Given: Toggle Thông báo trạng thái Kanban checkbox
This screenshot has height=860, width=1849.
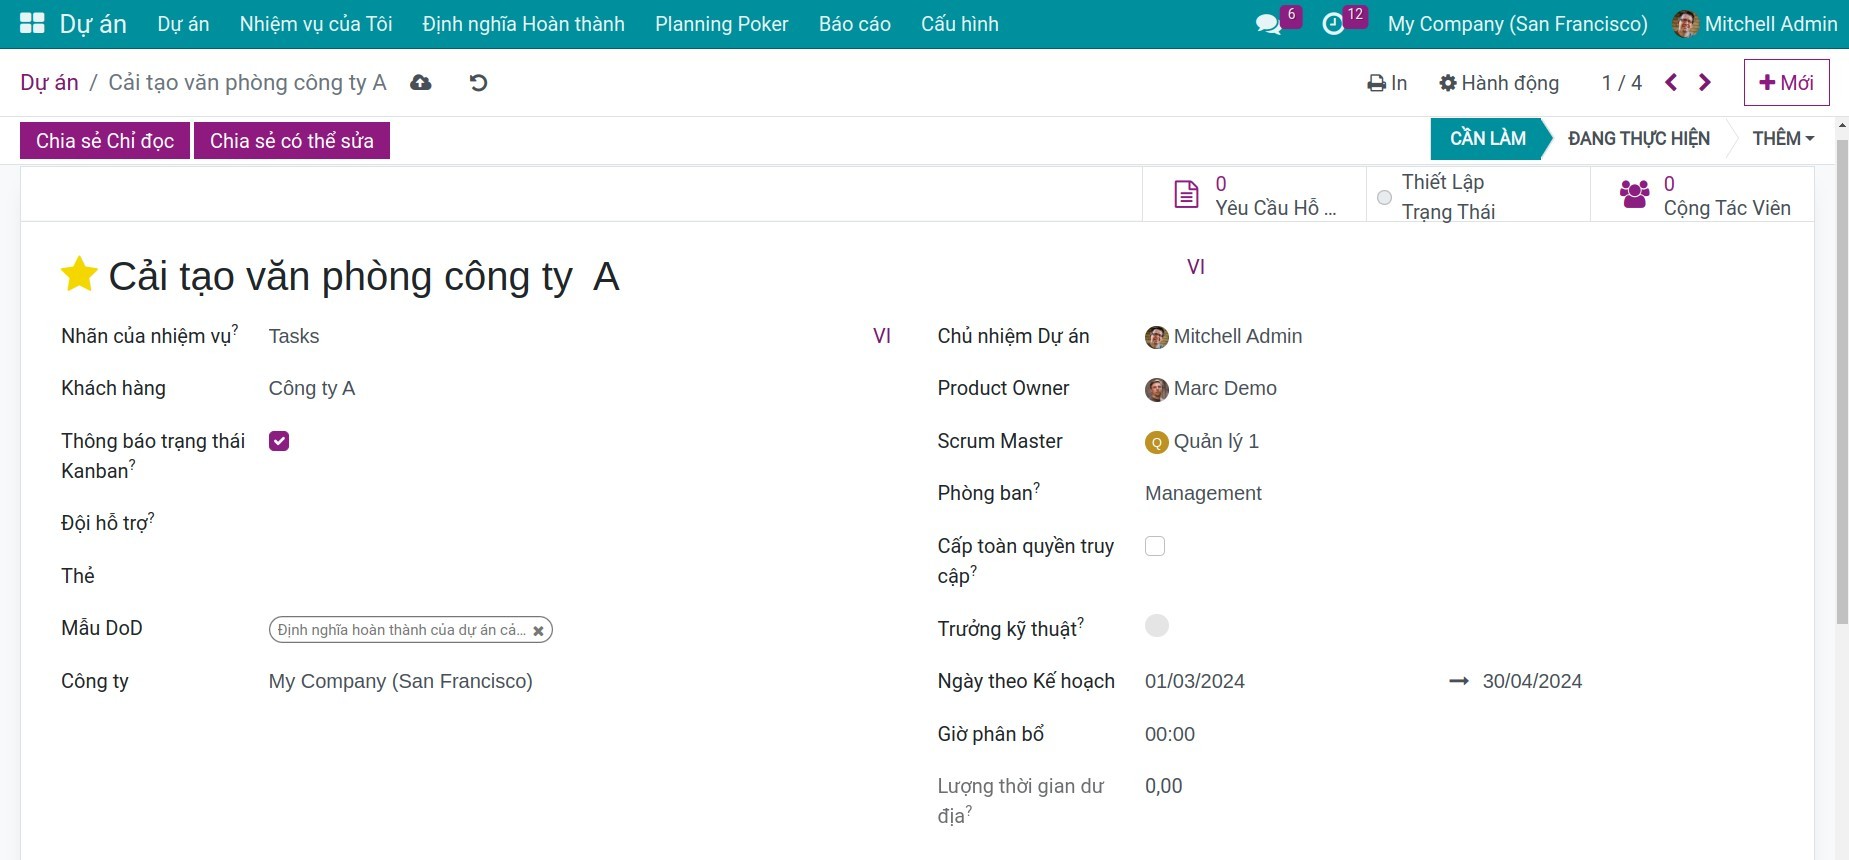Looking at the screenshot, I should pyautogui.click(x=279, y=441).
